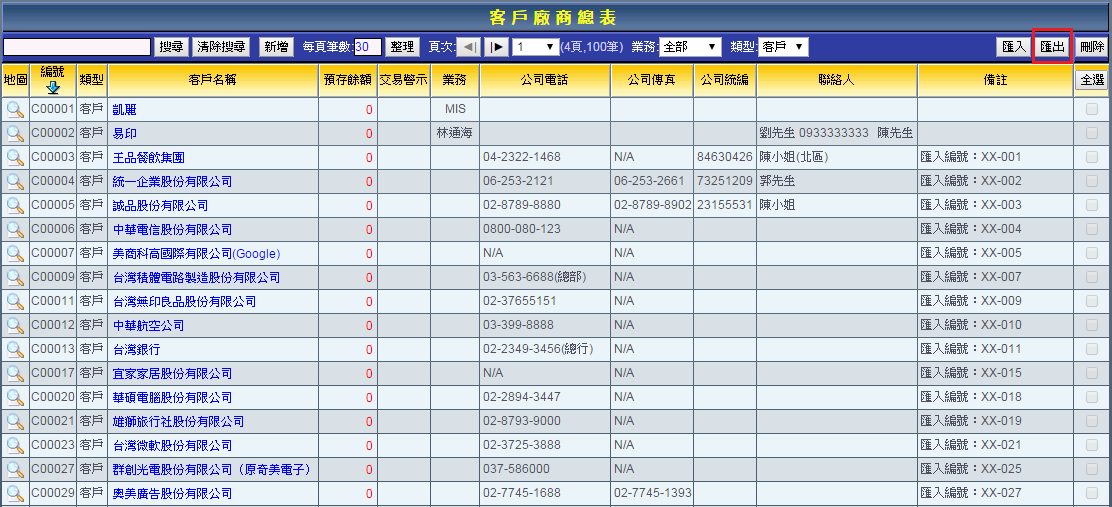Go to the next page arrow button
Screen dimensions: 1112x507
496,47
